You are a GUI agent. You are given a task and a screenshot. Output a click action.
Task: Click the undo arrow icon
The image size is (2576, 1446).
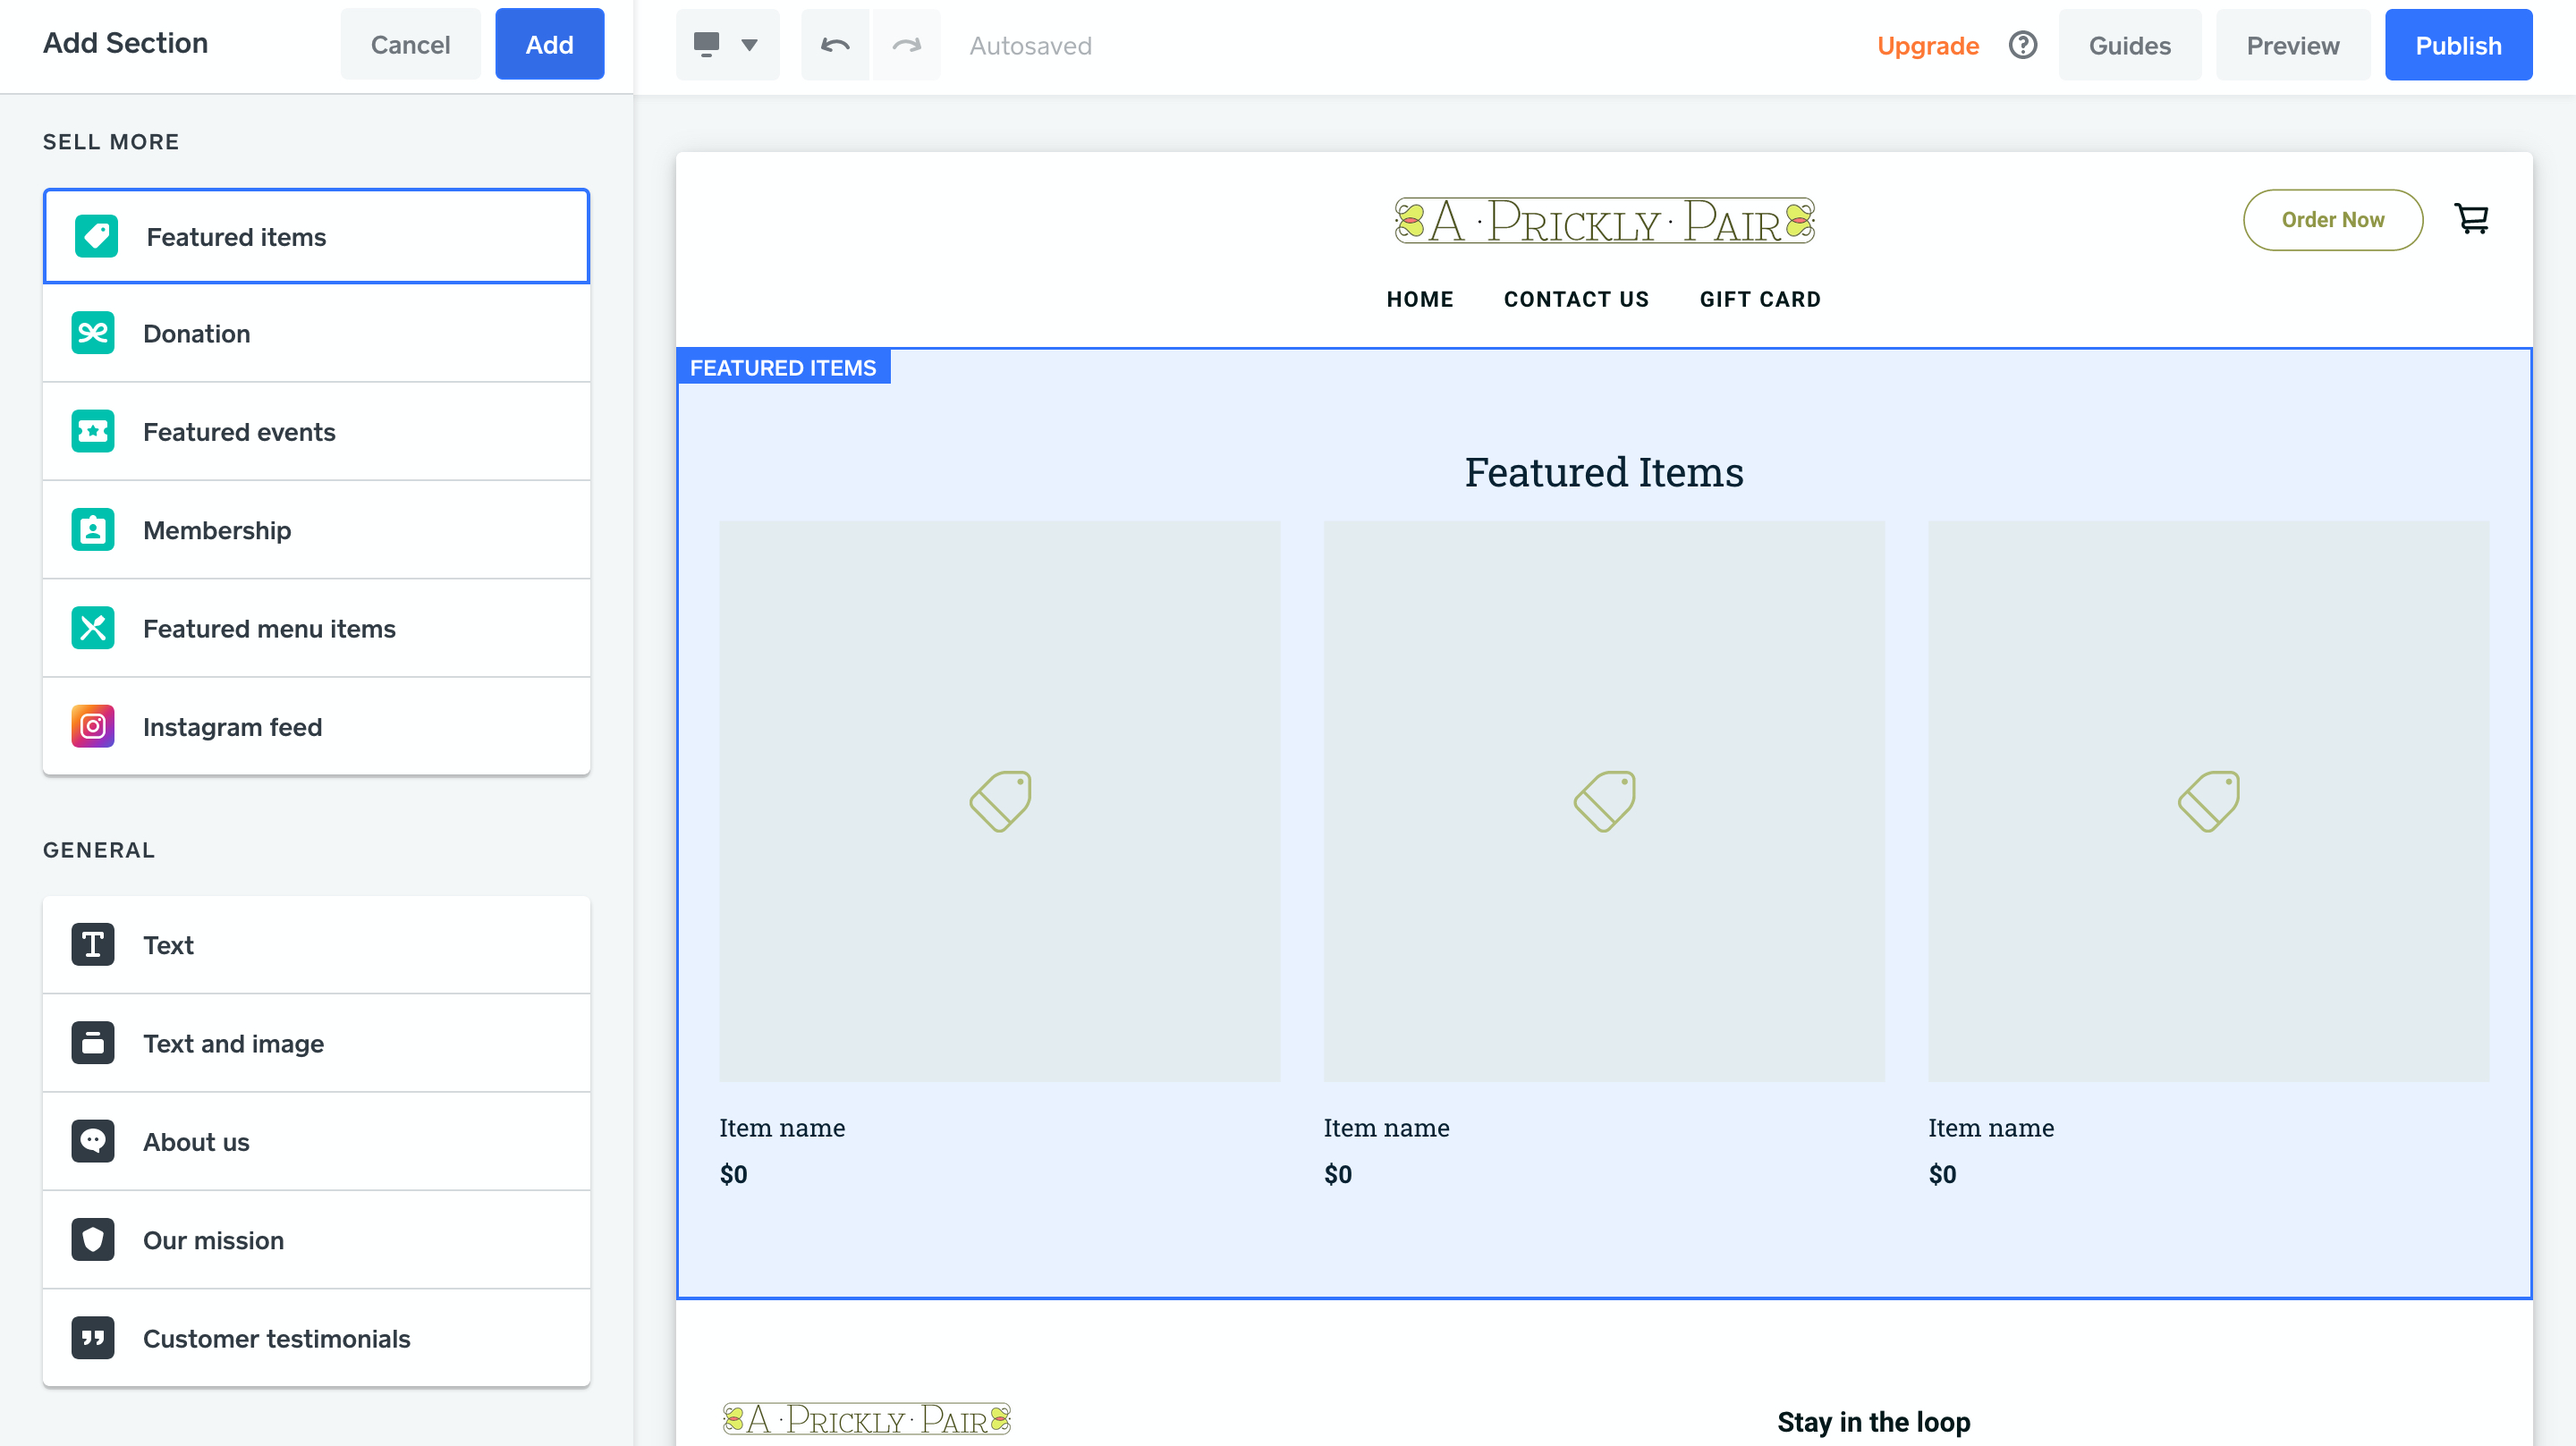(x=835, y=45)
